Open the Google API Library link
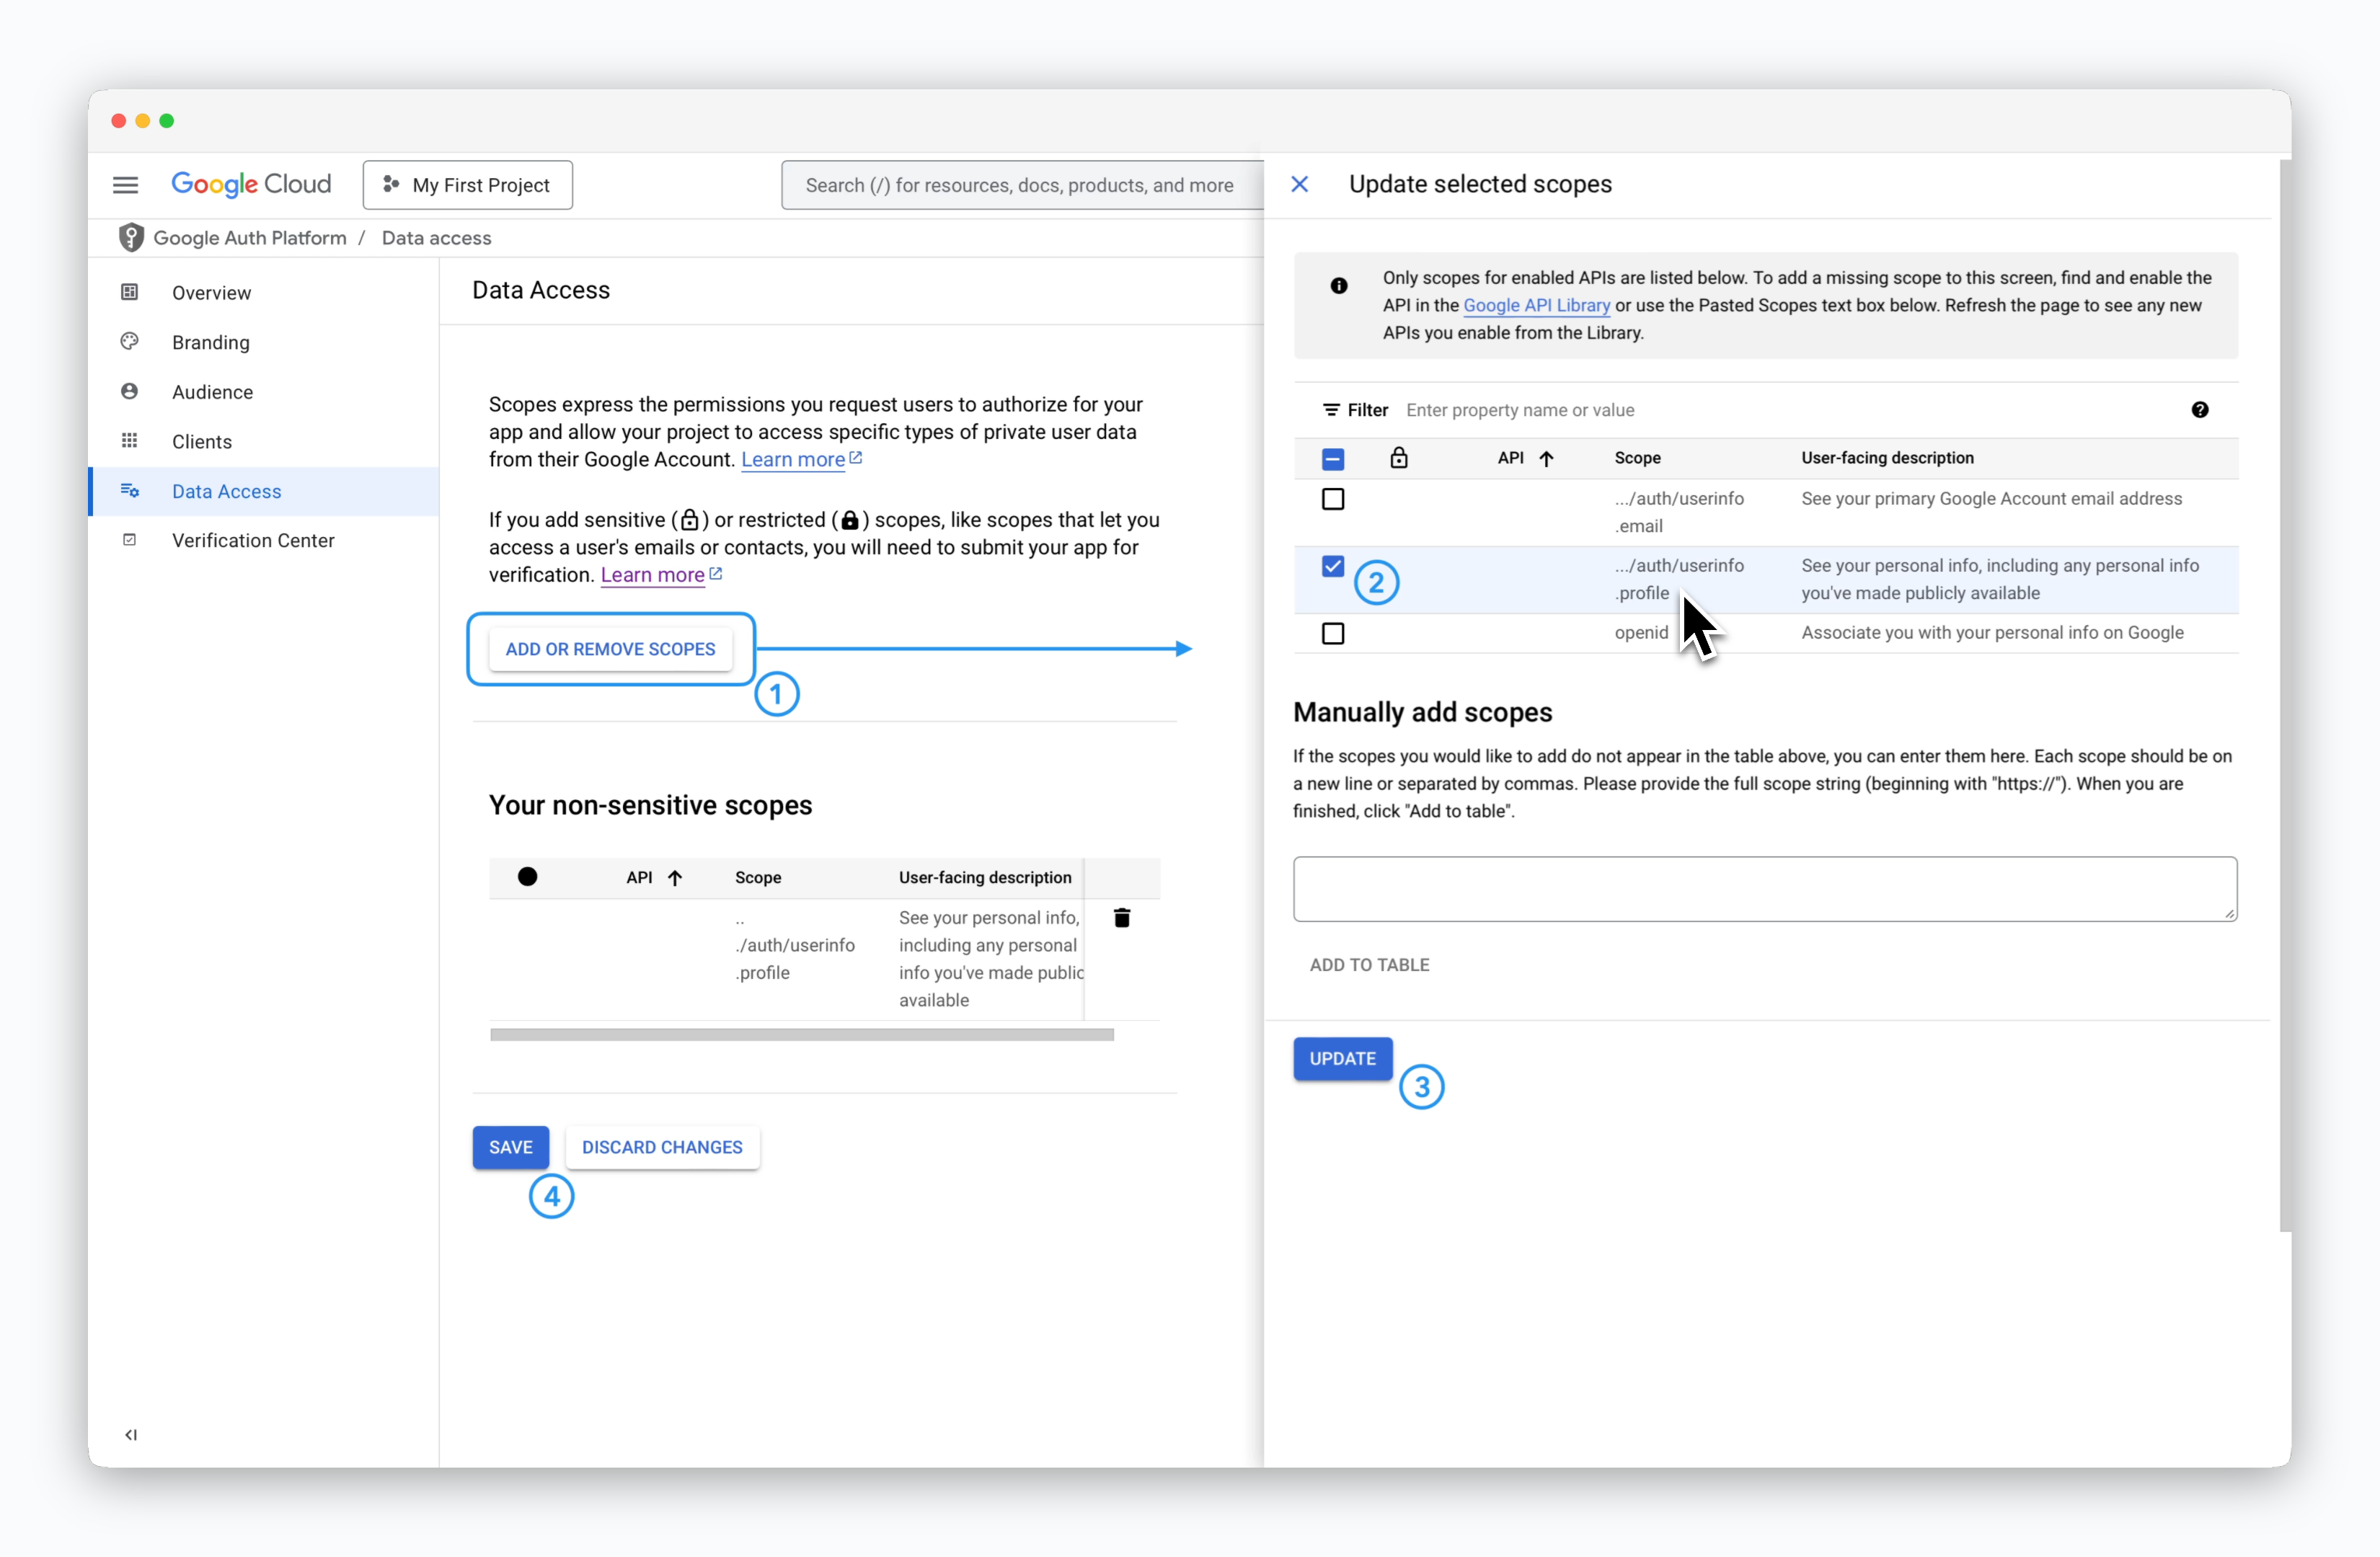This screenshot has height=1557, width=2380. (x=1536, y=305)
